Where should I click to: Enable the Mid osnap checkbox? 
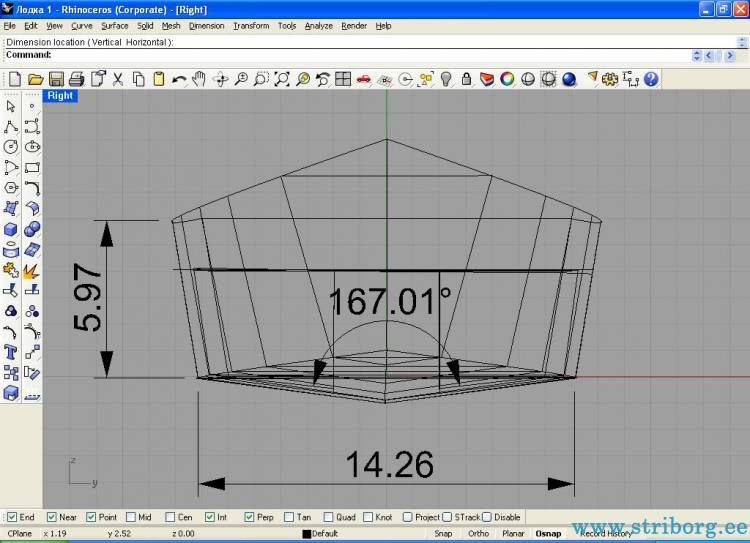131,517
